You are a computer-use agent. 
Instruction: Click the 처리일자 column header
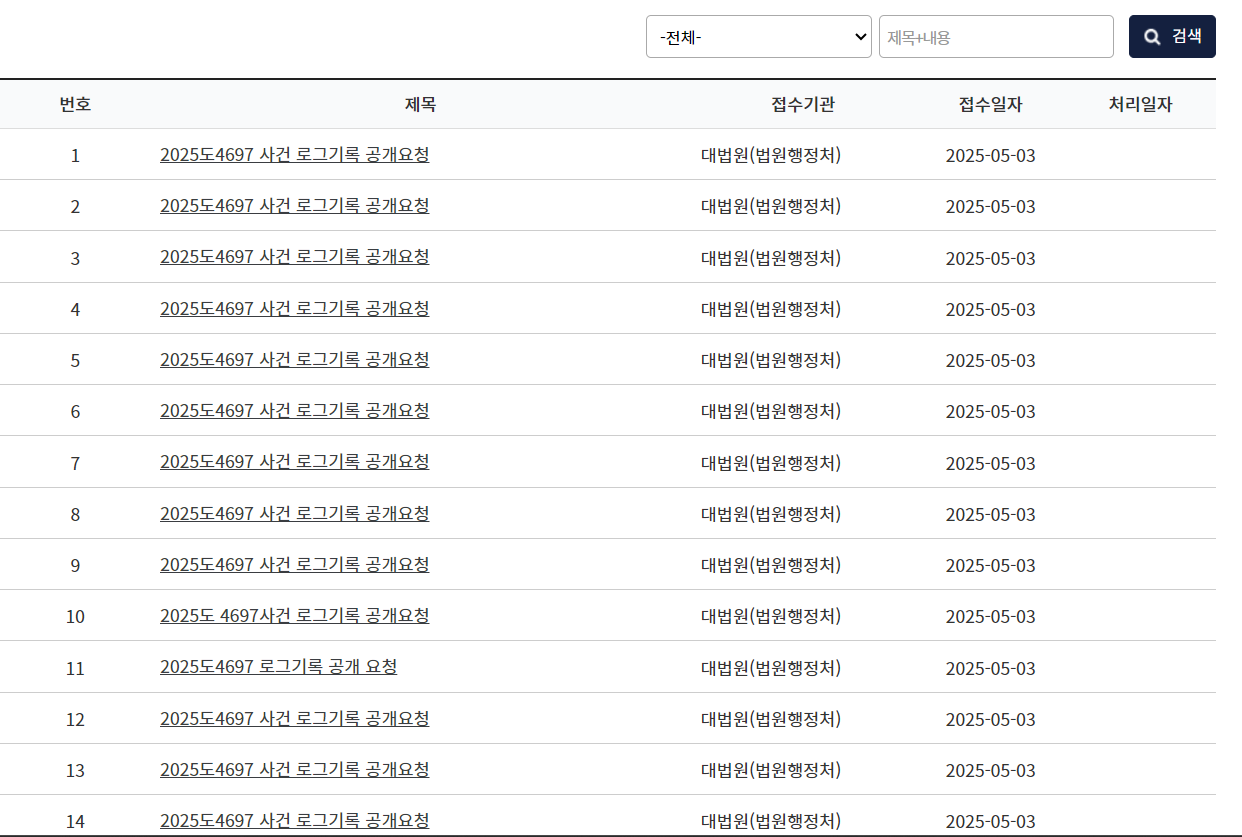1139,104
